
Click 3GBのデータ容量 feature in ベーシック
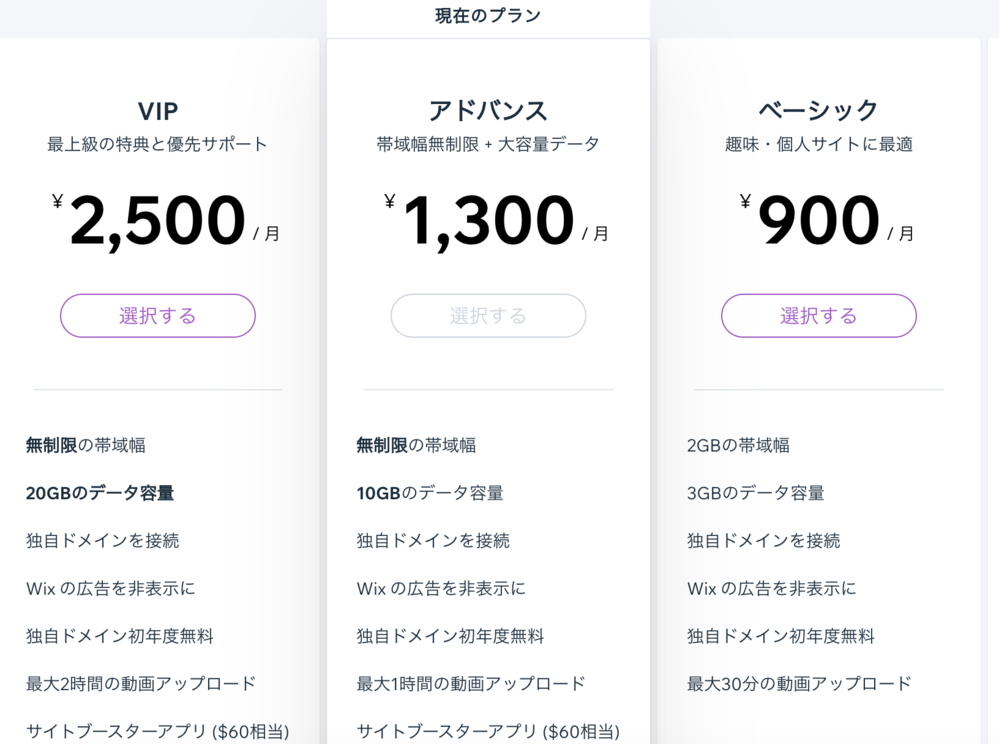[x=756, y=492]
